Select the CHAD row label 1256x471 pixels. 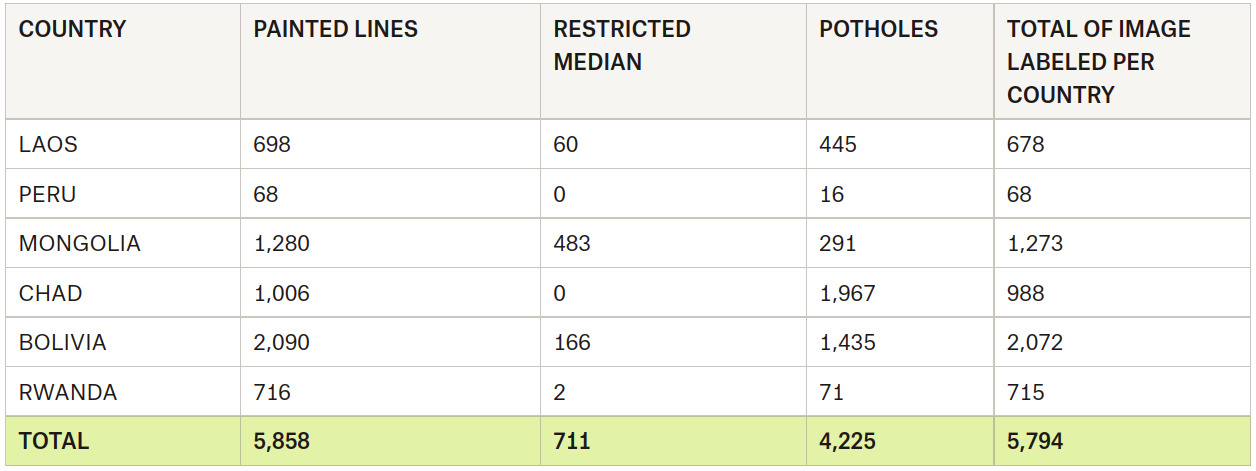click(50, 293)
